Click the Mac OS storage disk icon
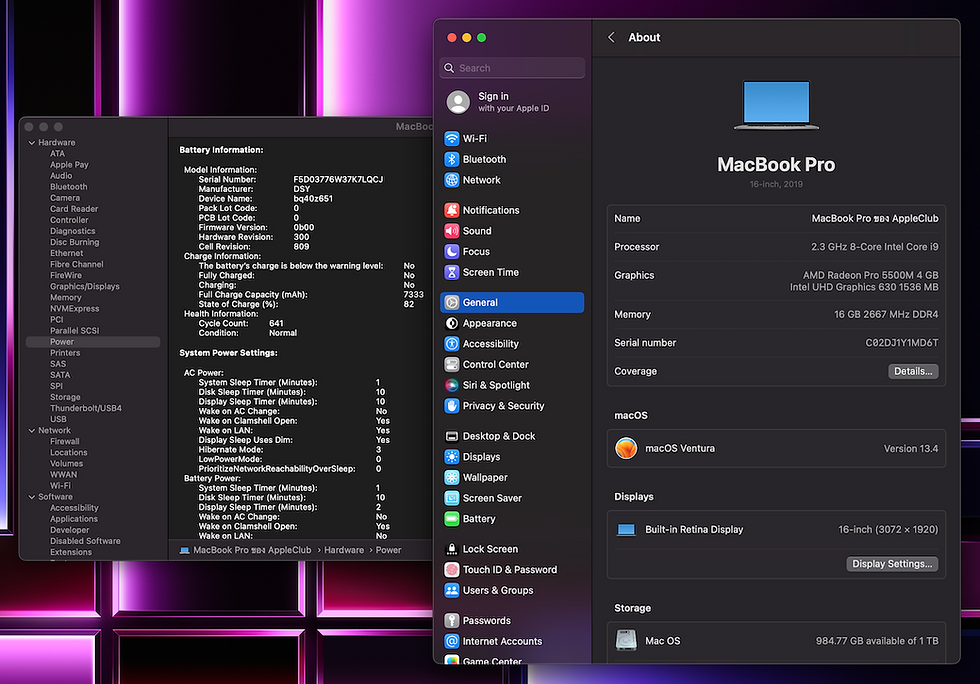The image size is (980, 684). pos(626,641)
